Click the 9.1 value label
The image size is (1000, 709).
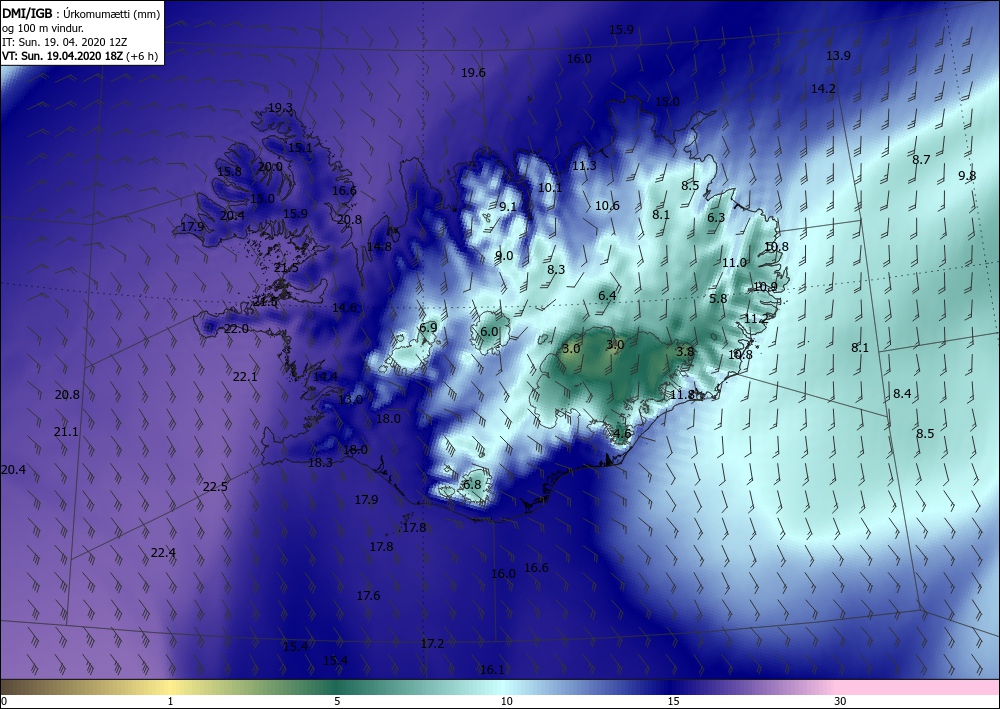pos(508,206)
